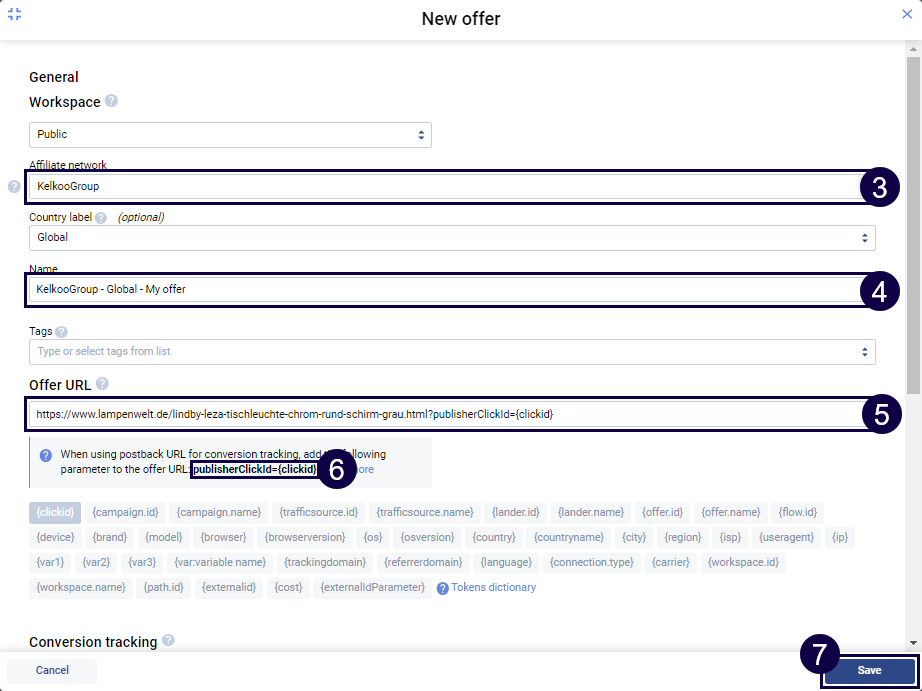Expand the Country label dropdown
922x691 pixels.
pyautogui.click(x=452, y=238)
